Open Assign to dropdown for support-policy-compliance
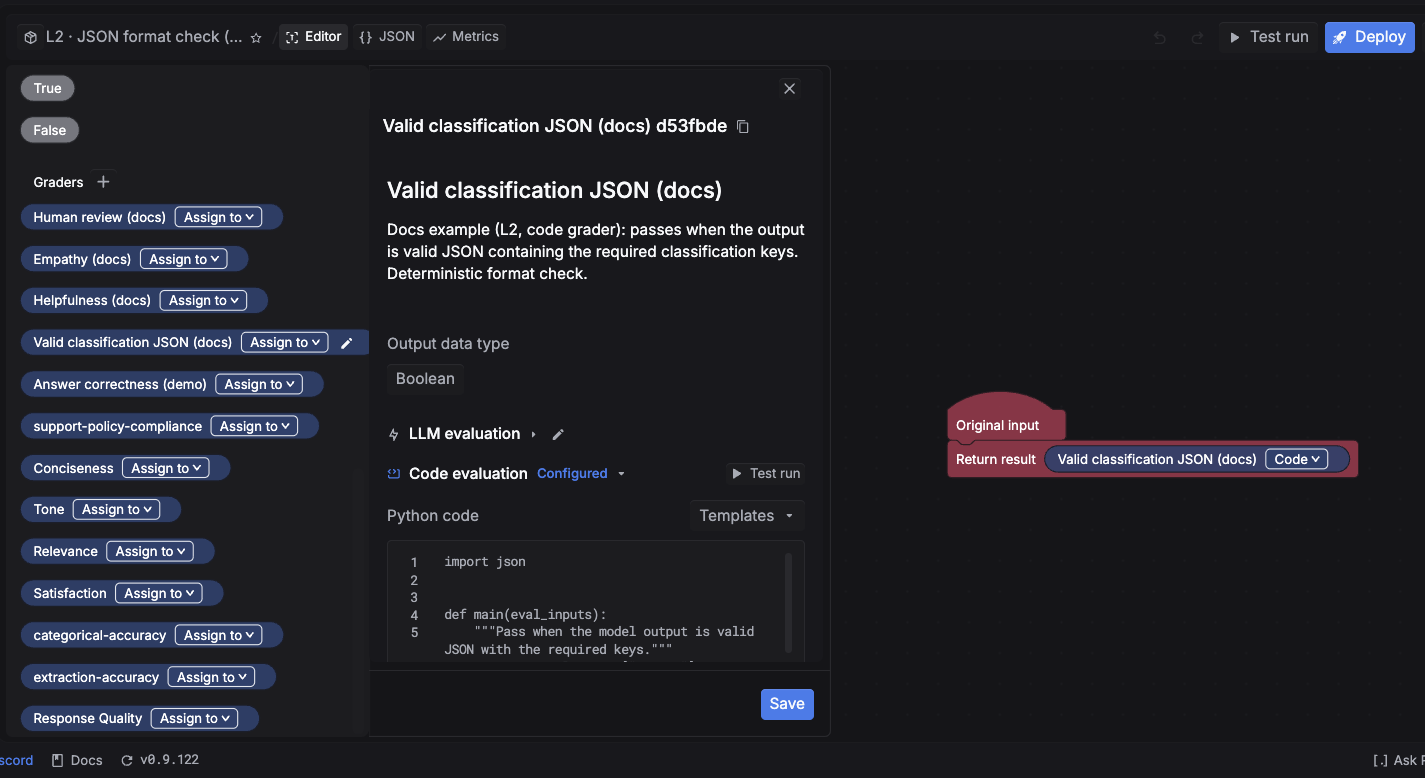1425x778 pixels. coord(254,426)
